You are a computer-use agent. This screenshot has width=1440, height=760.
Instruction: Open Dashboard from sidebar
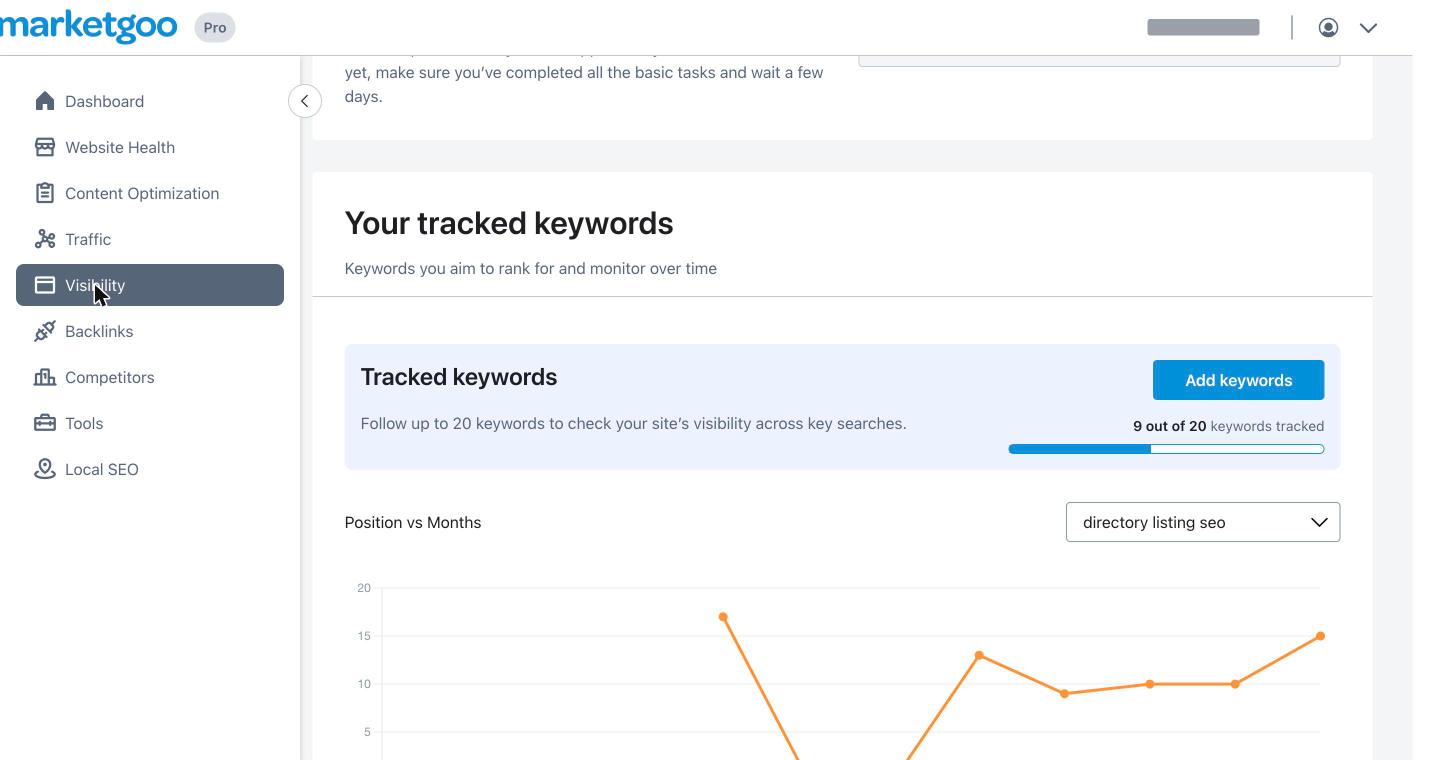150,101
